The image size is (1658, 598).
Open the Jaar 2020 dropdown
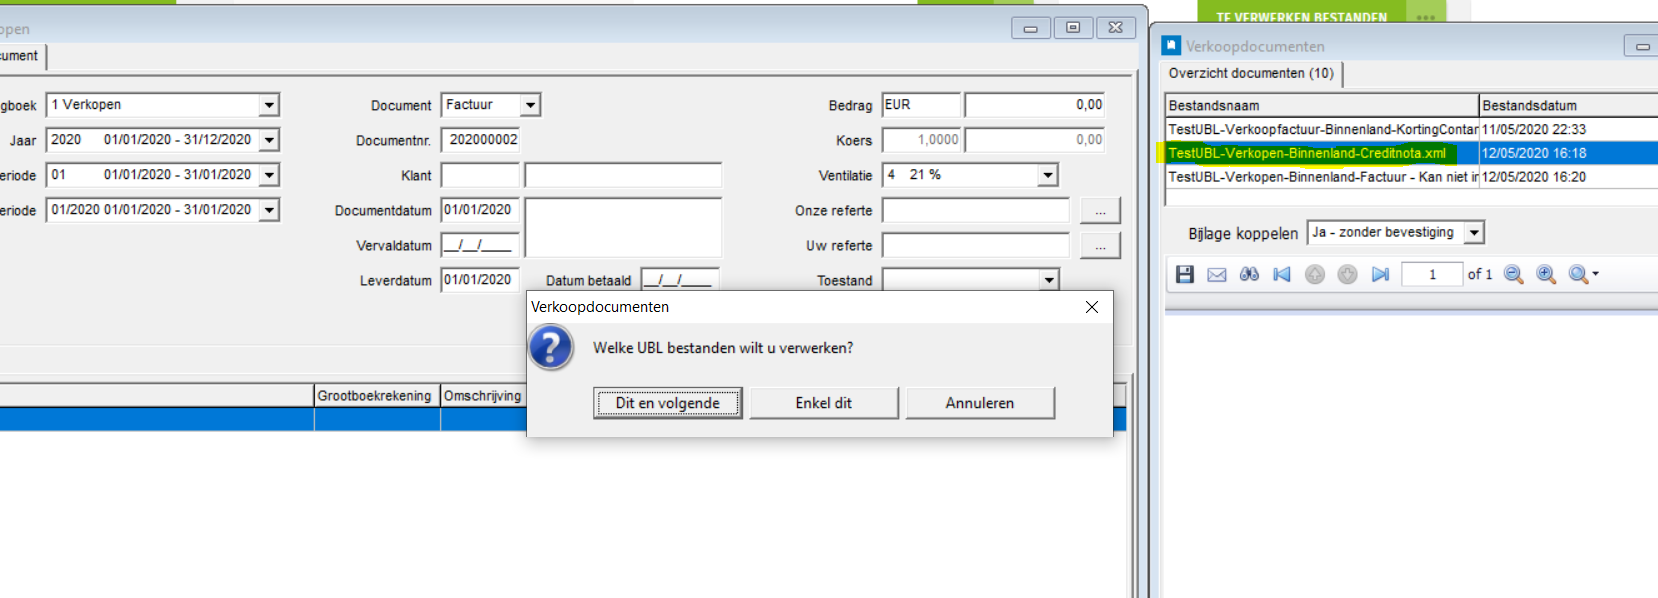[x=269, y=140]
